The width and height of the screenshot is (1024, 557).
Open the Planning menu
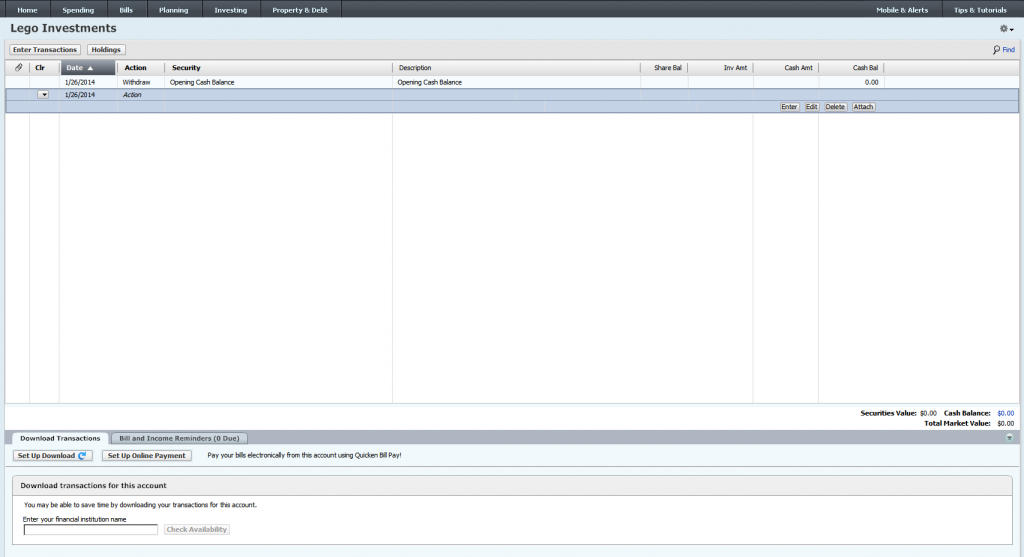point(174,10)
